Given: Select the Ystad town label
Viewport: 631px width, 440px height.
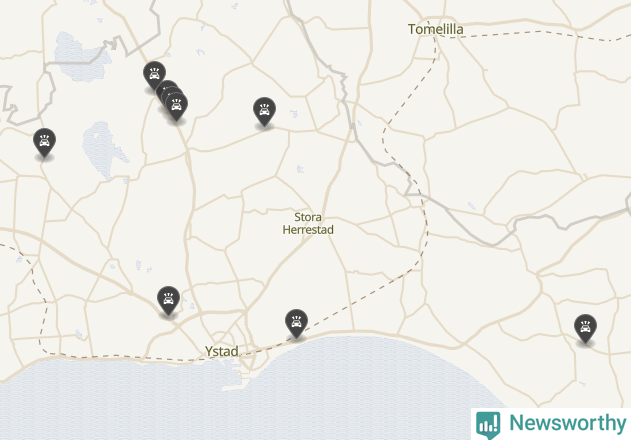Looking at the screenshot, I should pyautogui.click(x=221, y=351).
